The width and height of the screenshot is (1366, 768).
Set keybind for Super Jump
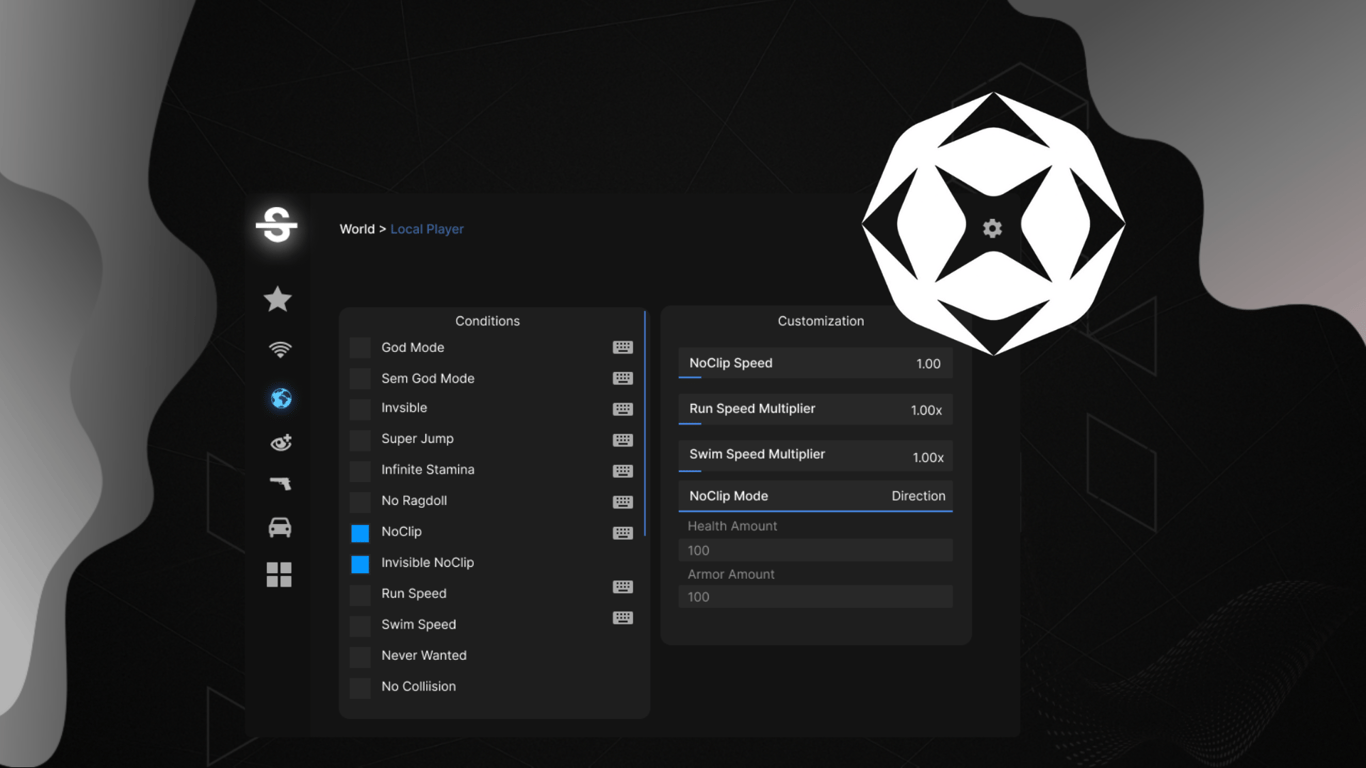[x=623, y=440]
